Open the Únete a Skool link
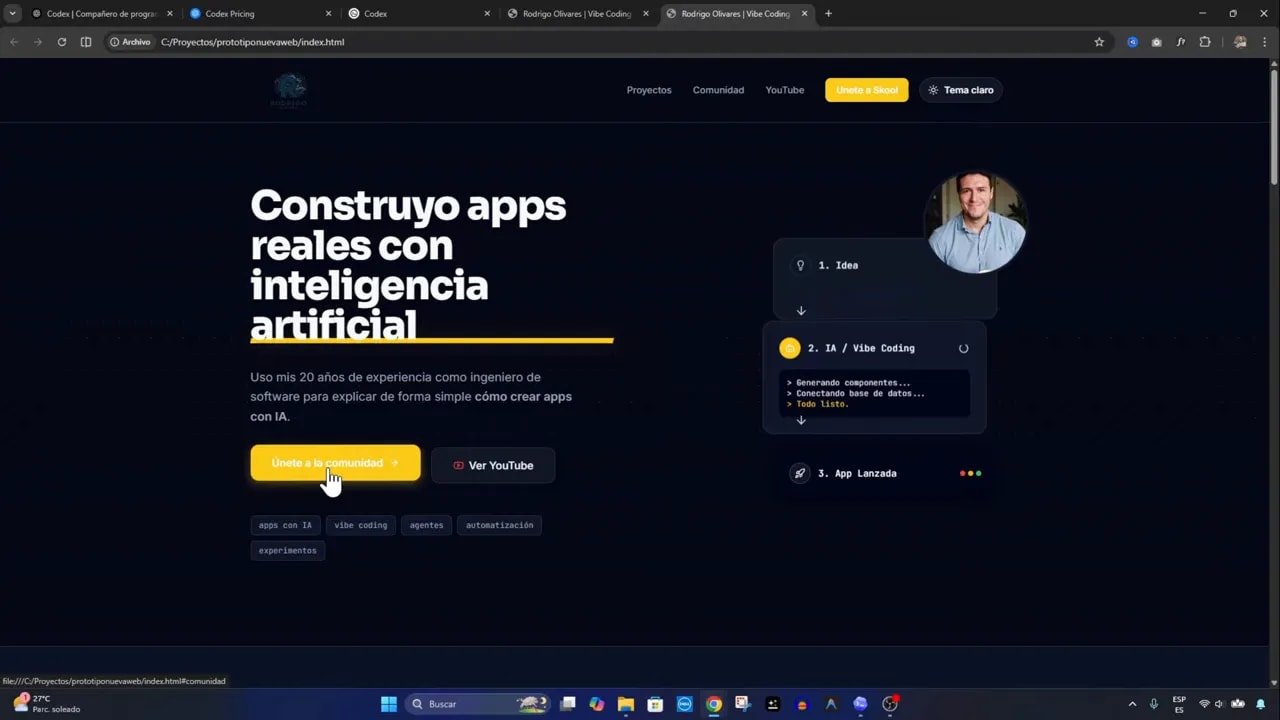Screen dimensions: 1280x720 pos(866,90)
